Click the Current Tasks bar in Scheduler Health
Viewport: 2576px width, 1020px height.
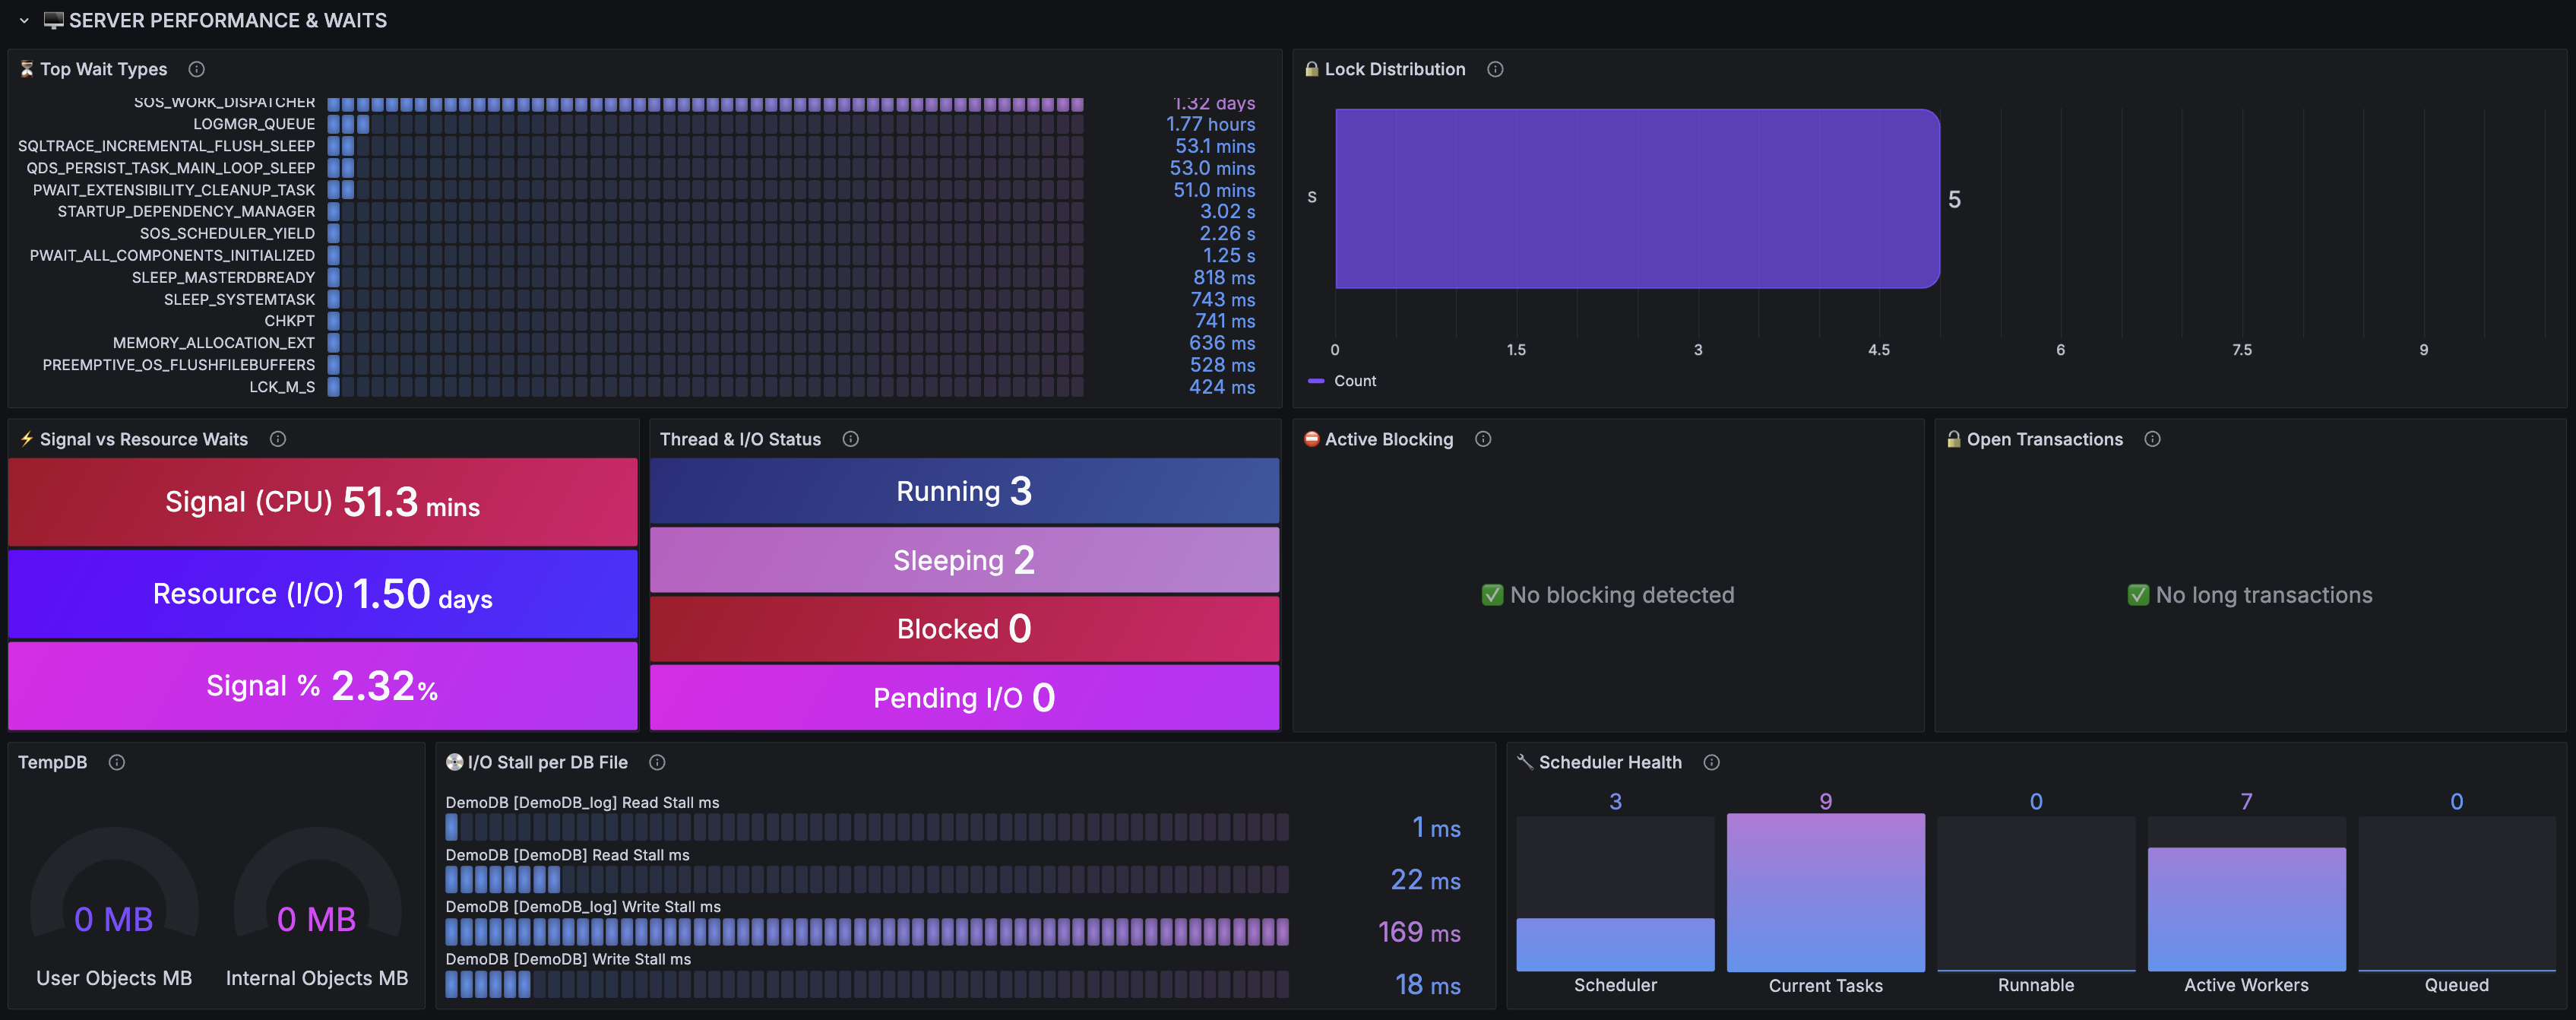(x=1825, y=892)
